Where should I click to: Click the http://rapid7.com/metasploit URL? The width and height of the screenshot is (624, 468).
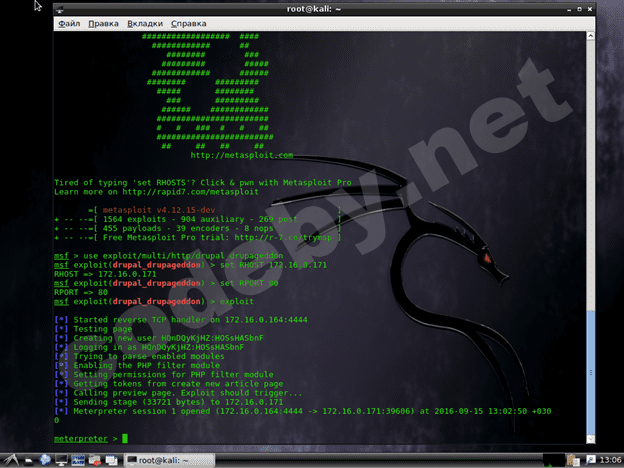click(190, 192)
